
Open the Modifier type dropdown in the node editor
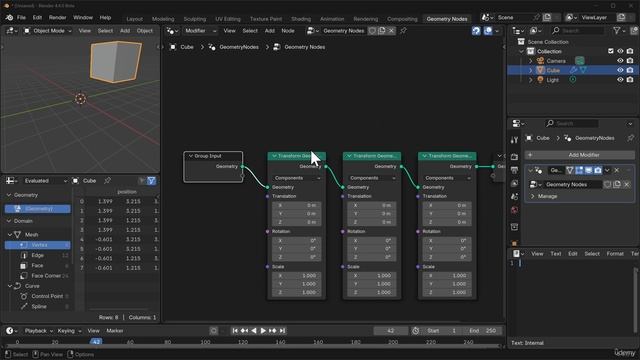click(200, 31)
